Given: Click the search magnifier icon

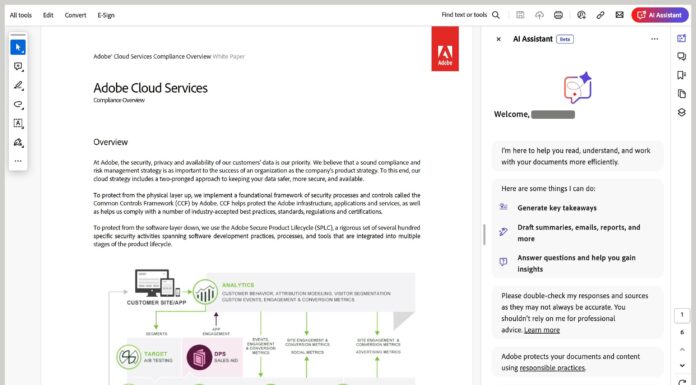Looking at the screenshot, I should (x=496, y=15).
